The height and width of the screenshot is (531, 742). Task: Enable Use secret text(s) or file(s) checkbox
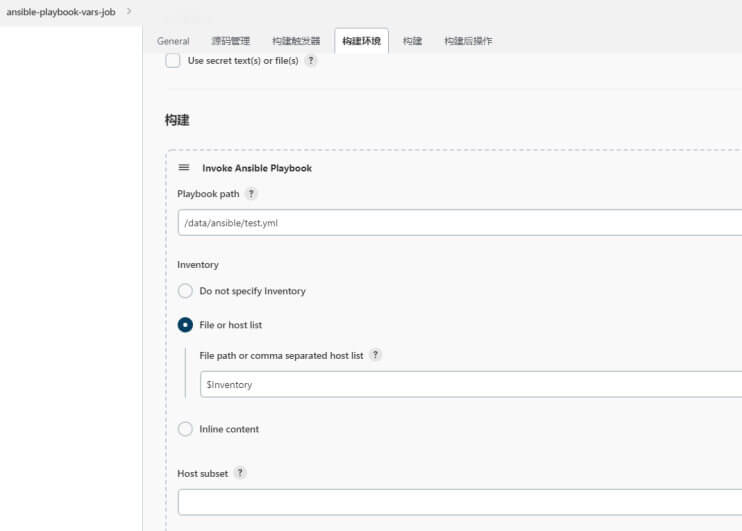click(x=173, y=61)
